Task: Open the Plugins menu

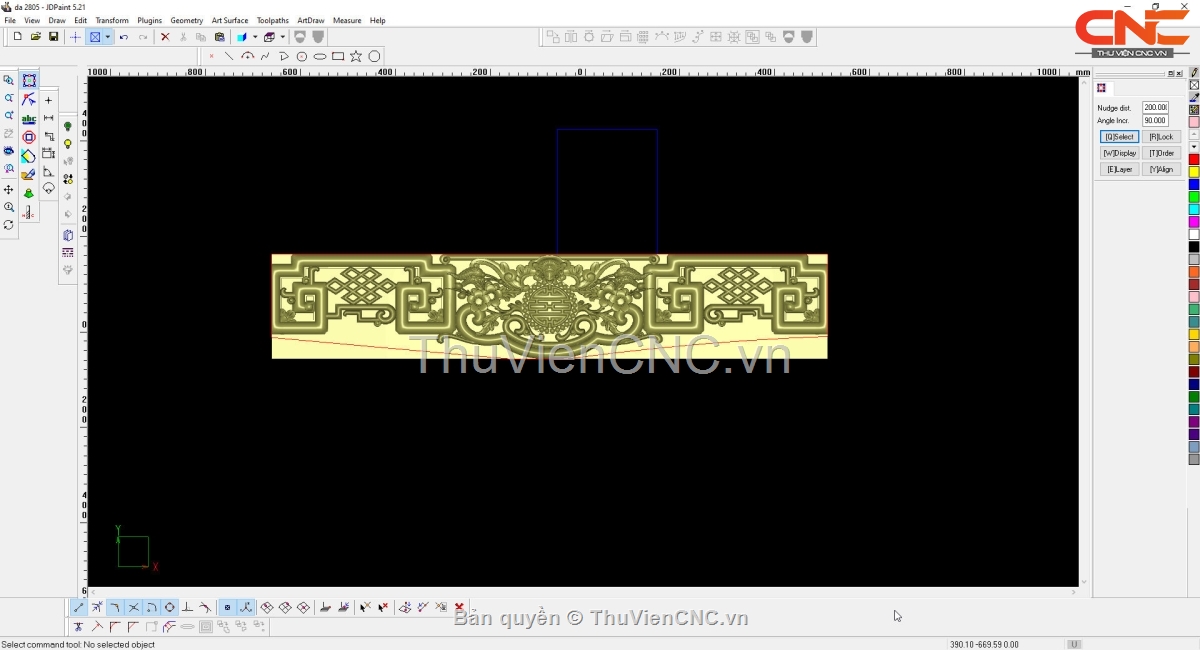Action: coord(149,20)
